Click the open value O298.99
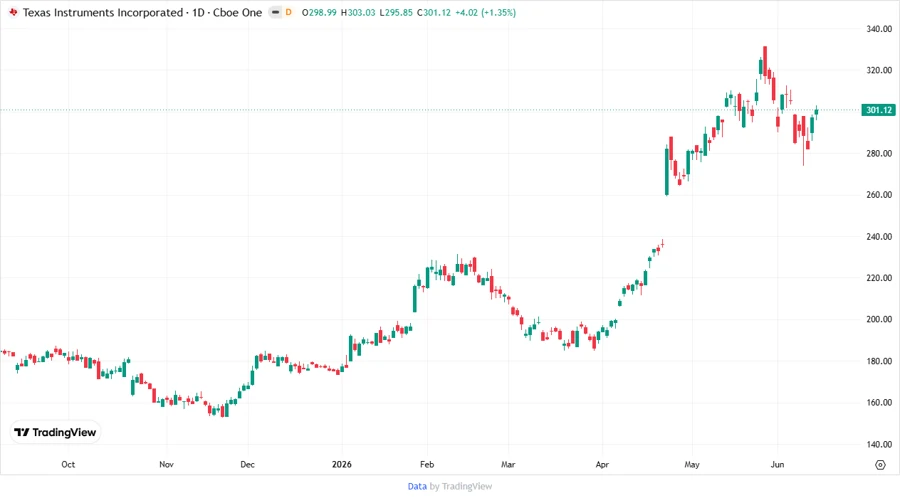This screenshot has width=900, height=498. coord(319,12)
